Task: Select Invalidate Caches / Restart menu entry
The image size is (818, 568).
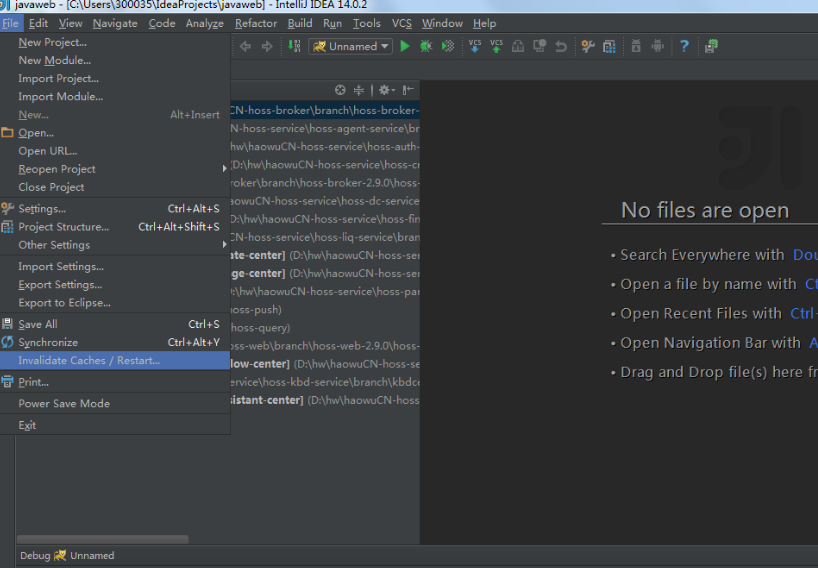Action: click(115, 360)
